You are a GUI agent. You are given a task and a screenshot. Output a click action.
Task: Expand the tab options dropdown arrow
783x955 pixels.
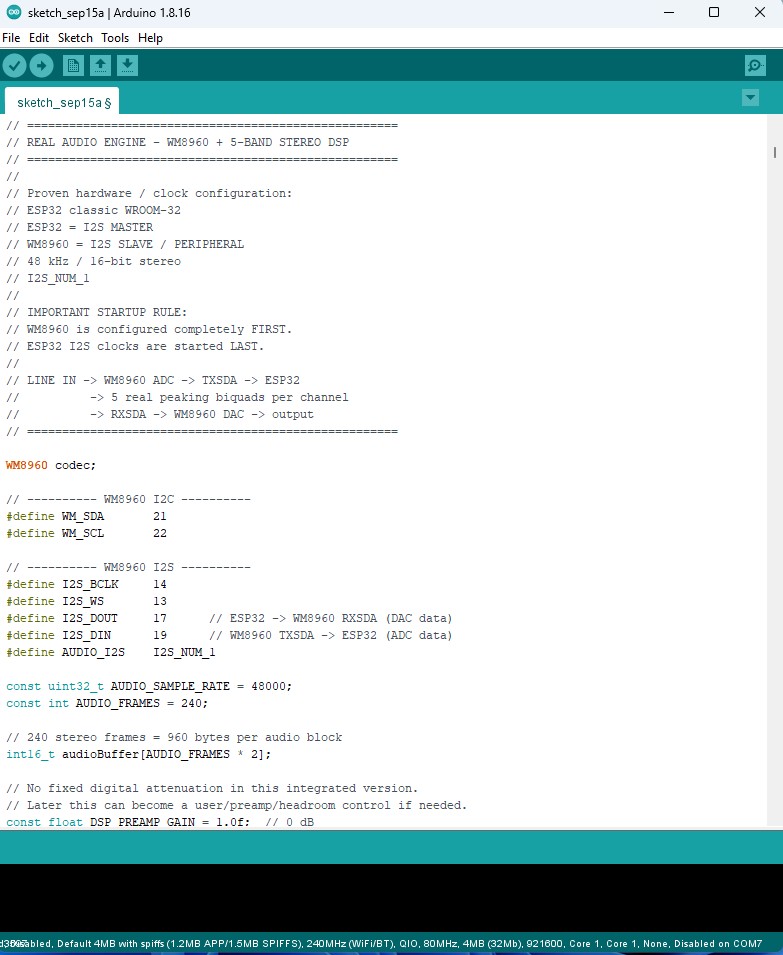click(750, 97)
